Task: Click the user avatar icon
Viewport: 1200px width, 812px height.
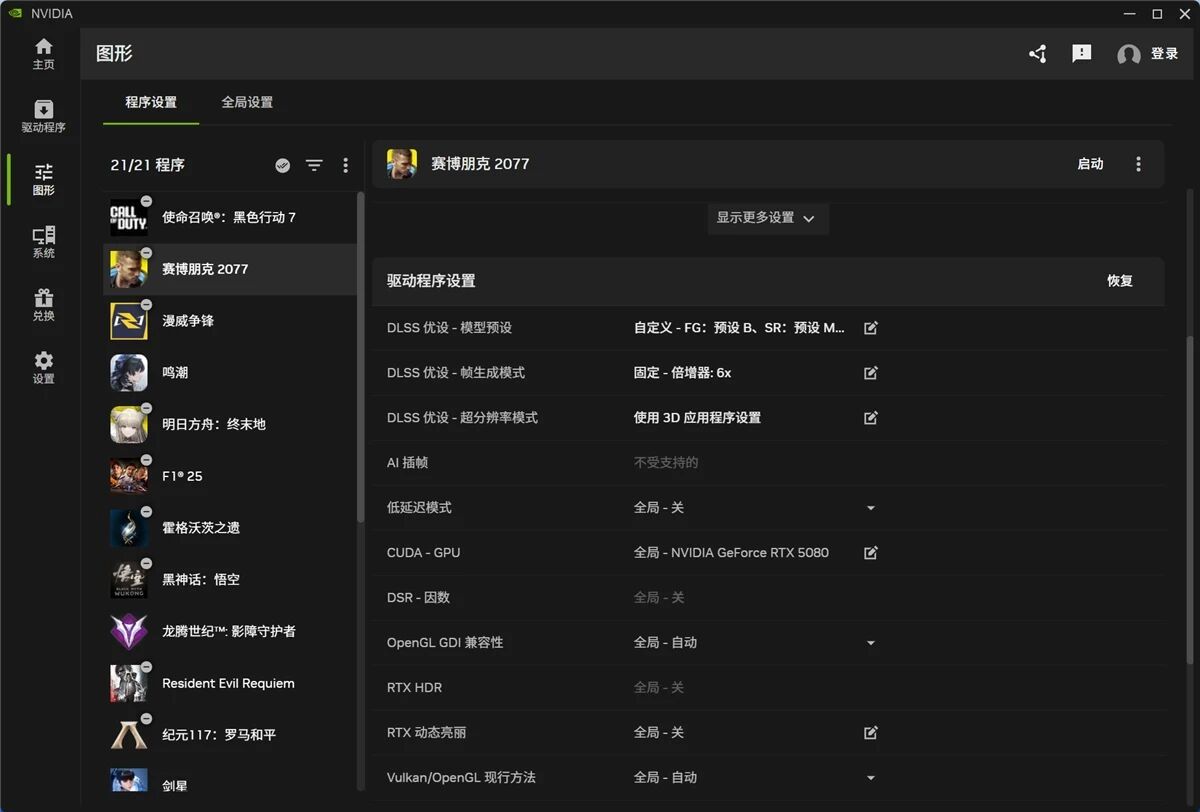Action: tap(1129, 55)
